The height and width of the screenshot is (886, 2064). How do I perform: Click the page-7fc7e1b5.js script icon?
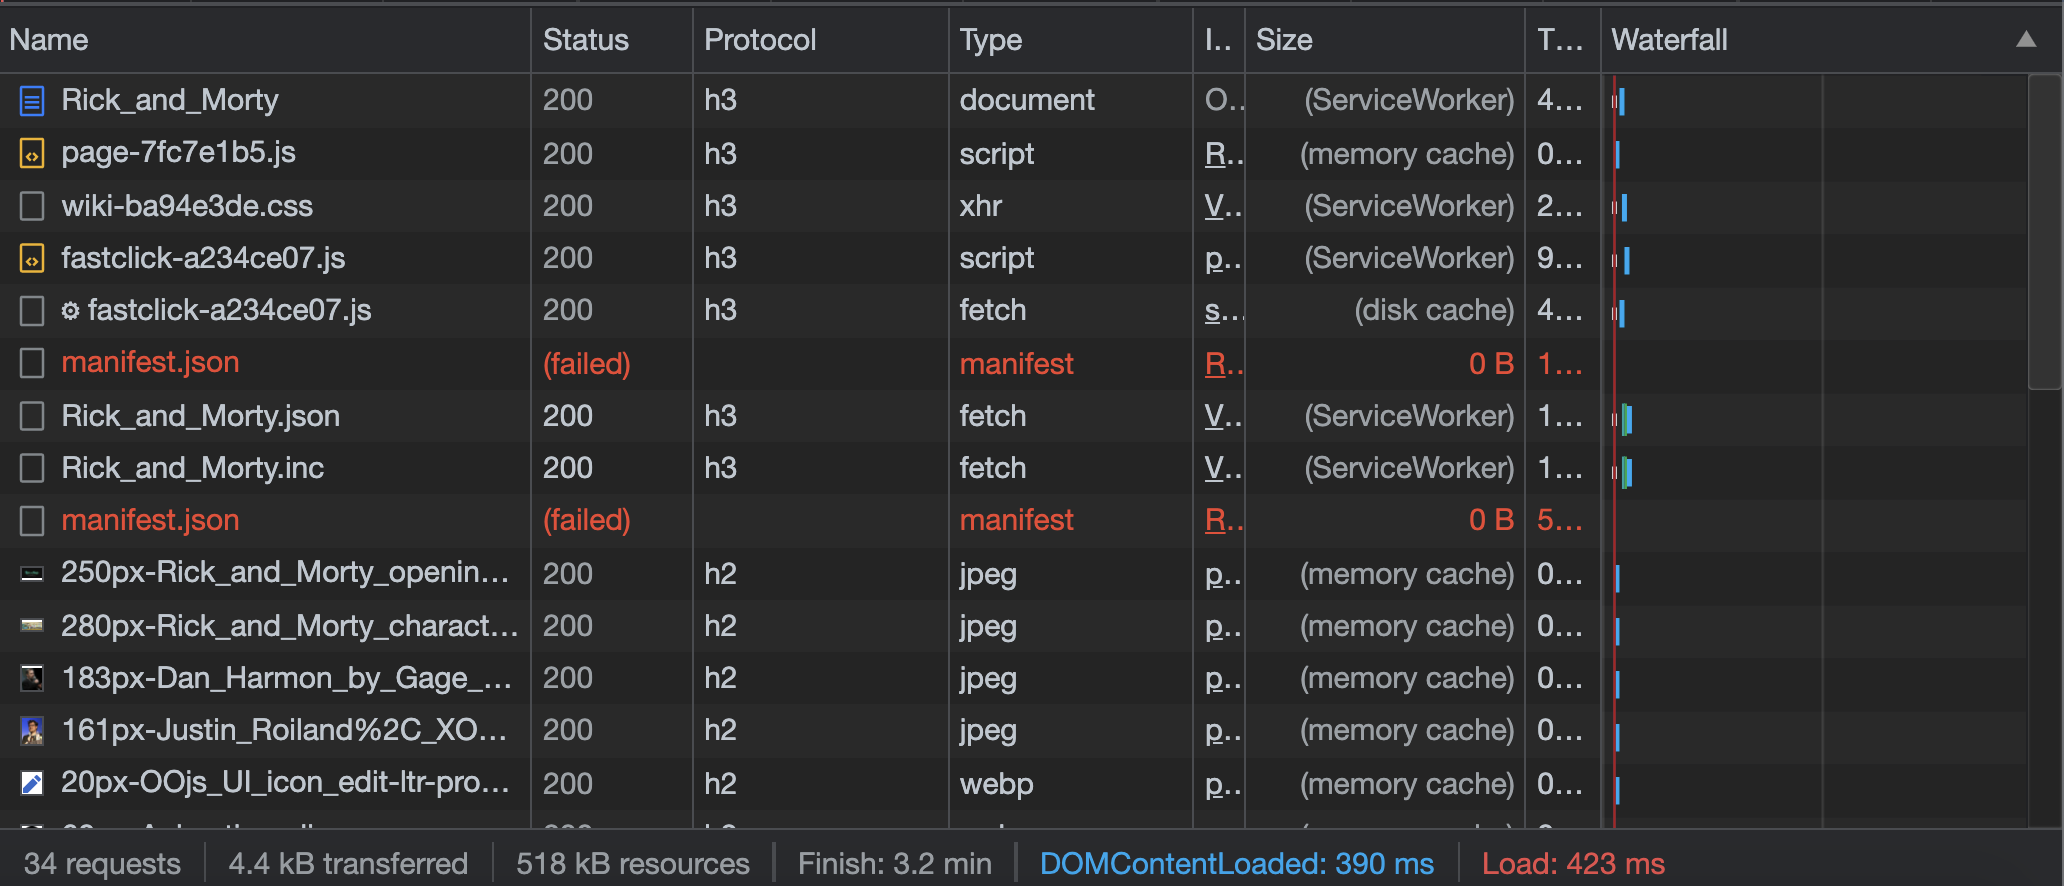click(32, 153)
